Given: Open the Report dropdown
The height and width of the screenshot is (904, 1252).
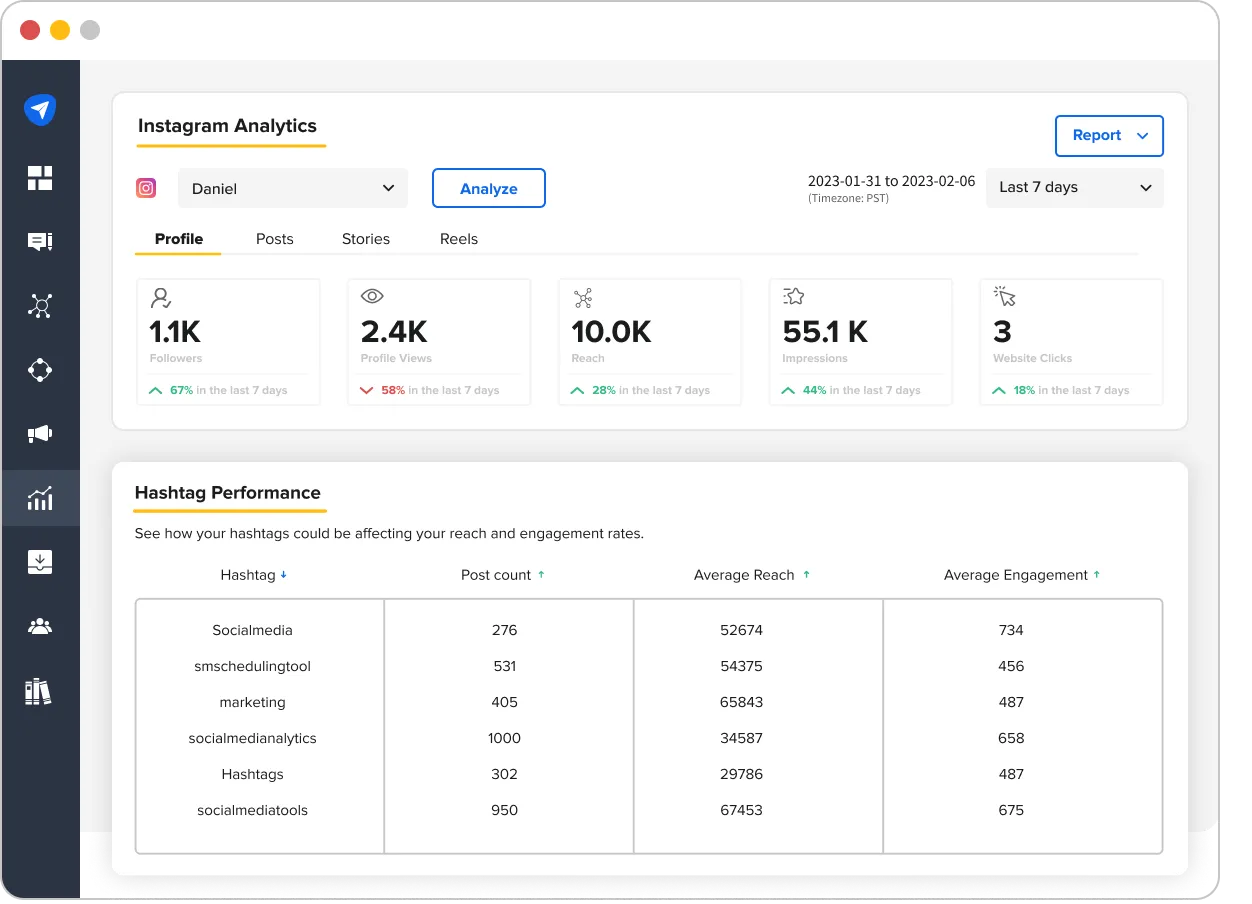Looking at the screenshot, I should pos(1109,136).
